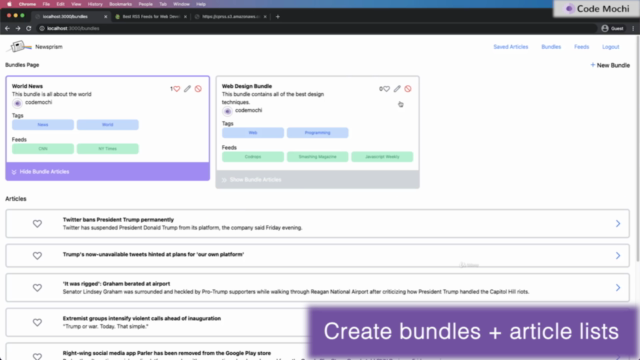Open the History menu
640x360 pixels.
[x=95, y=4]
